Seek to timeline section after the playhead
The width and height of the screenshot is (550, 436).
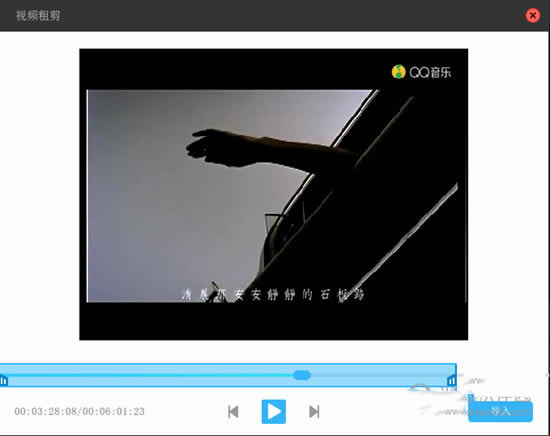(379, 375)
